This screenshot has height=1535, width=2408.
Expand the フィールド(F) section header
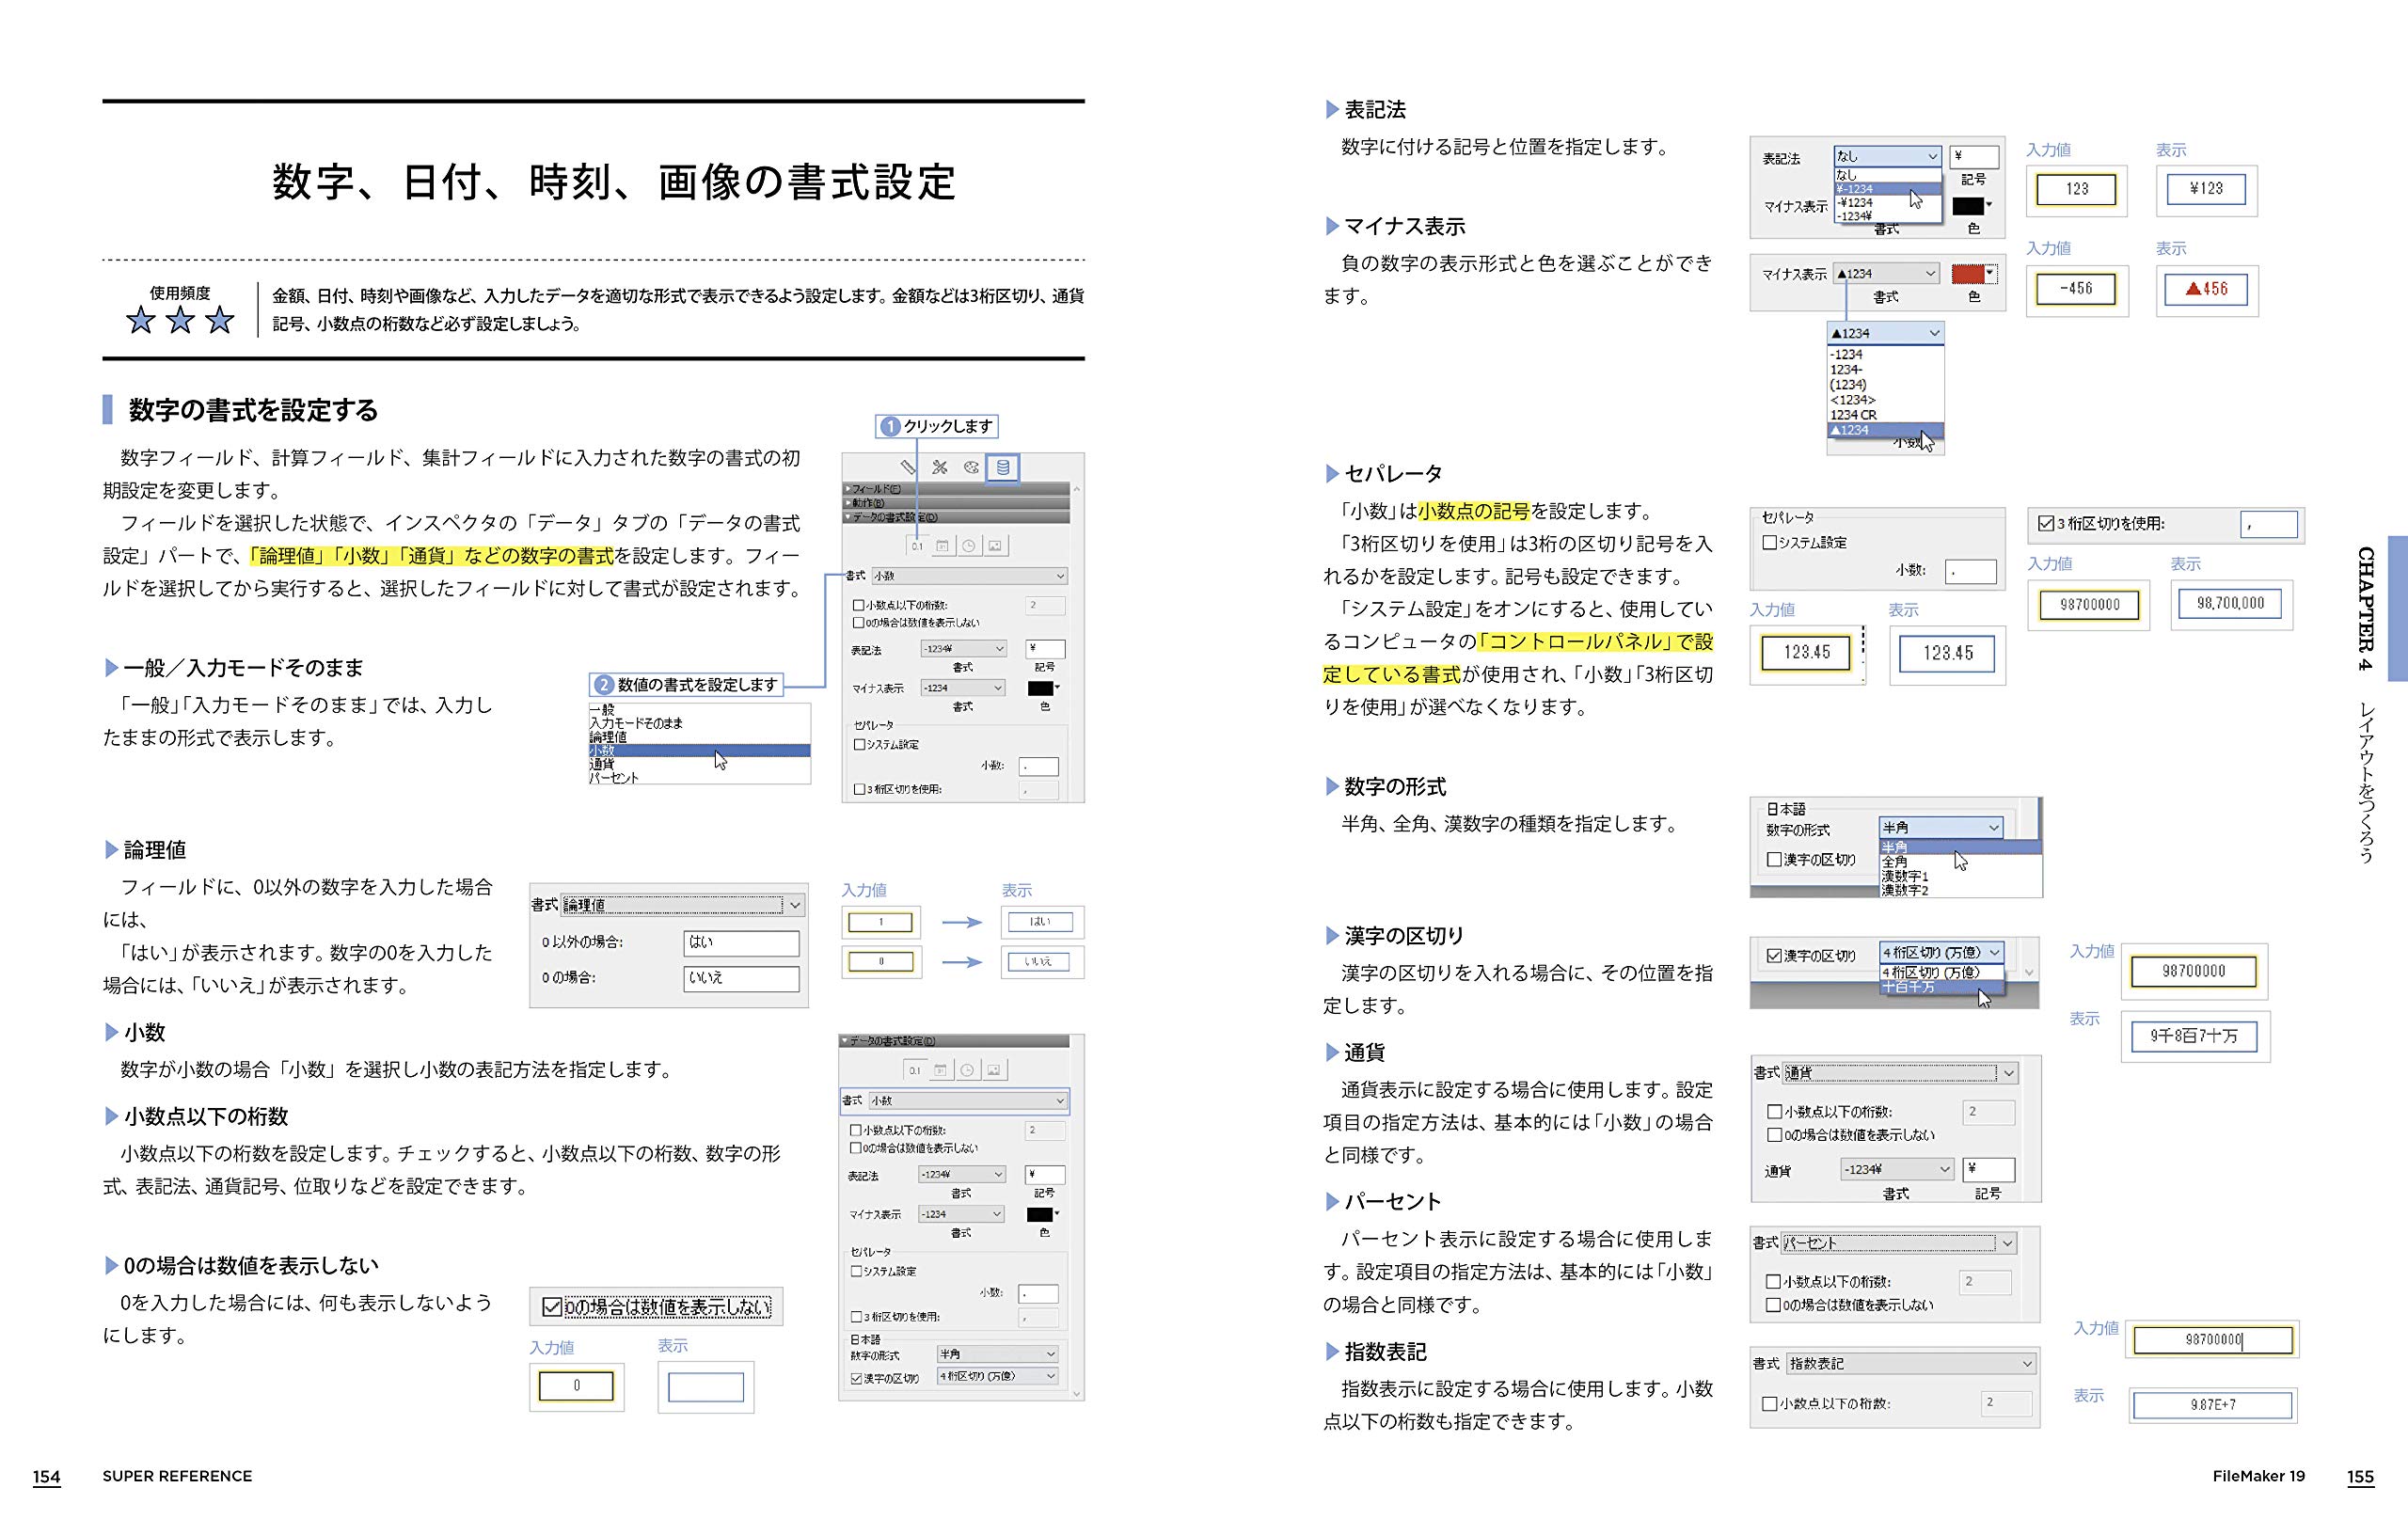coord(957,490)
